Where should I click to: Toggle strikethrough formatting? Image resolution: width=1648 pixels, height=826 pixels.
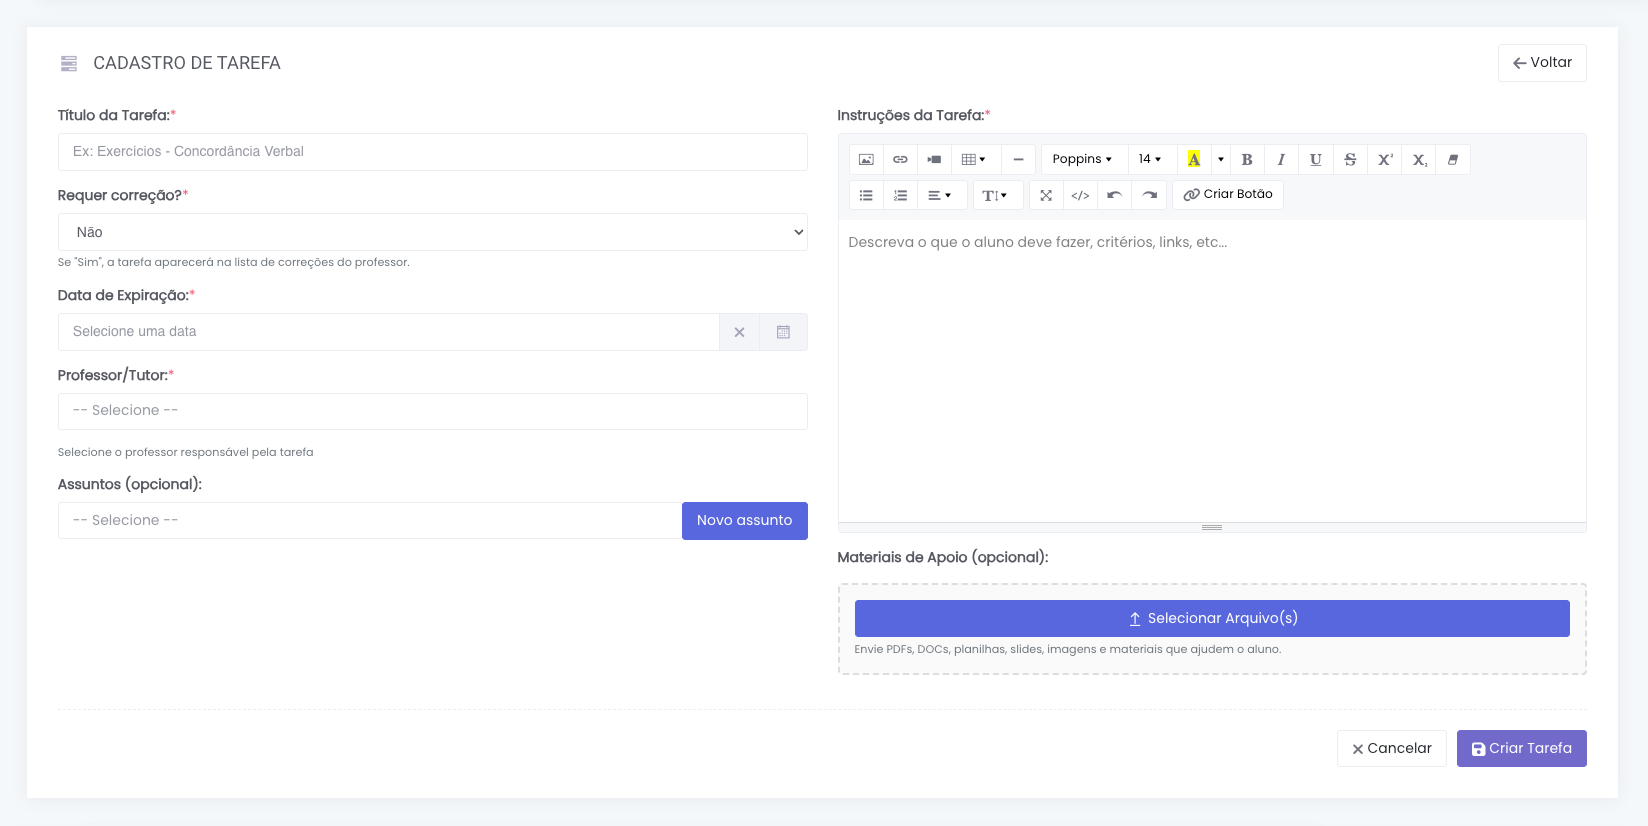(1350, 160)
